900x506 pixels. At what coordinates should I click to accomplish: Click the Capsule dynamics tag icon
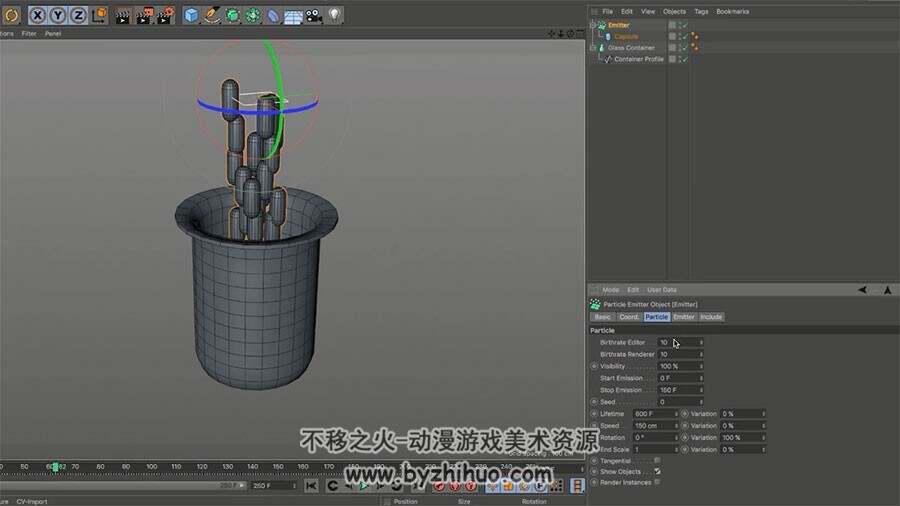click(x=695, y=37)
